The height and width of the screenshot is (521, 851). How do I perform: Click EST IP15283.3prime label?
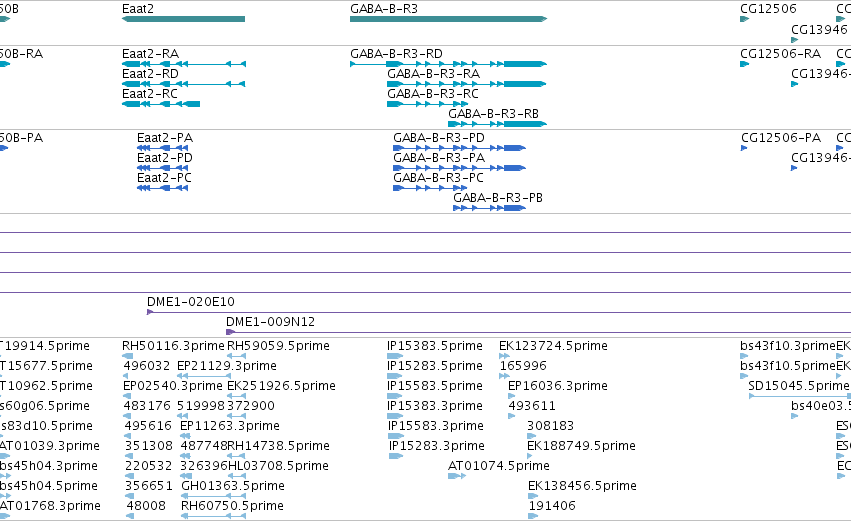tap(437, 446)
